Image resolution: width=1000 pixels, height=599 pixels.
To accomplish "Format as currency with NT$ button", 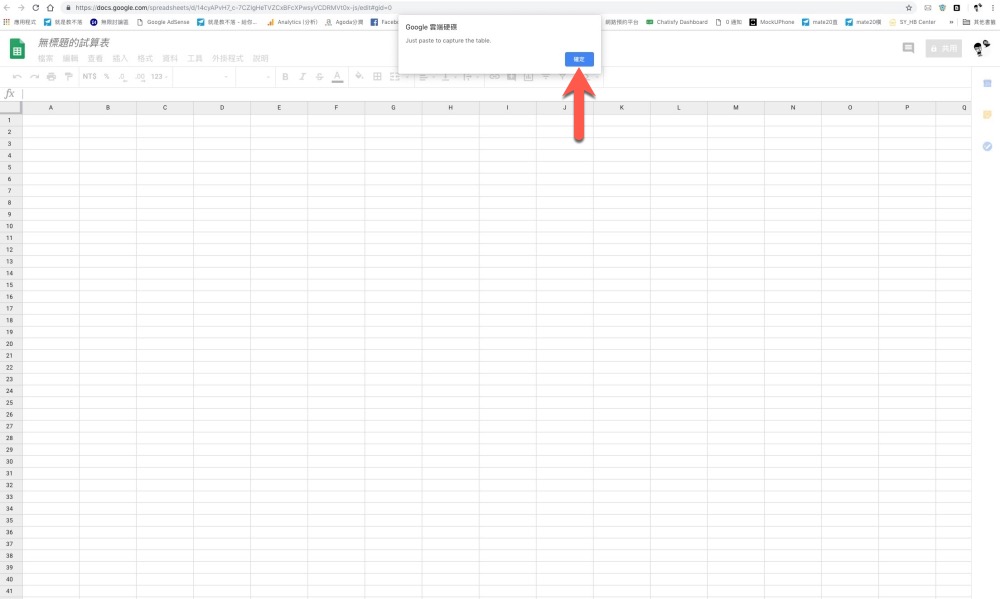I will pos(89,77).
